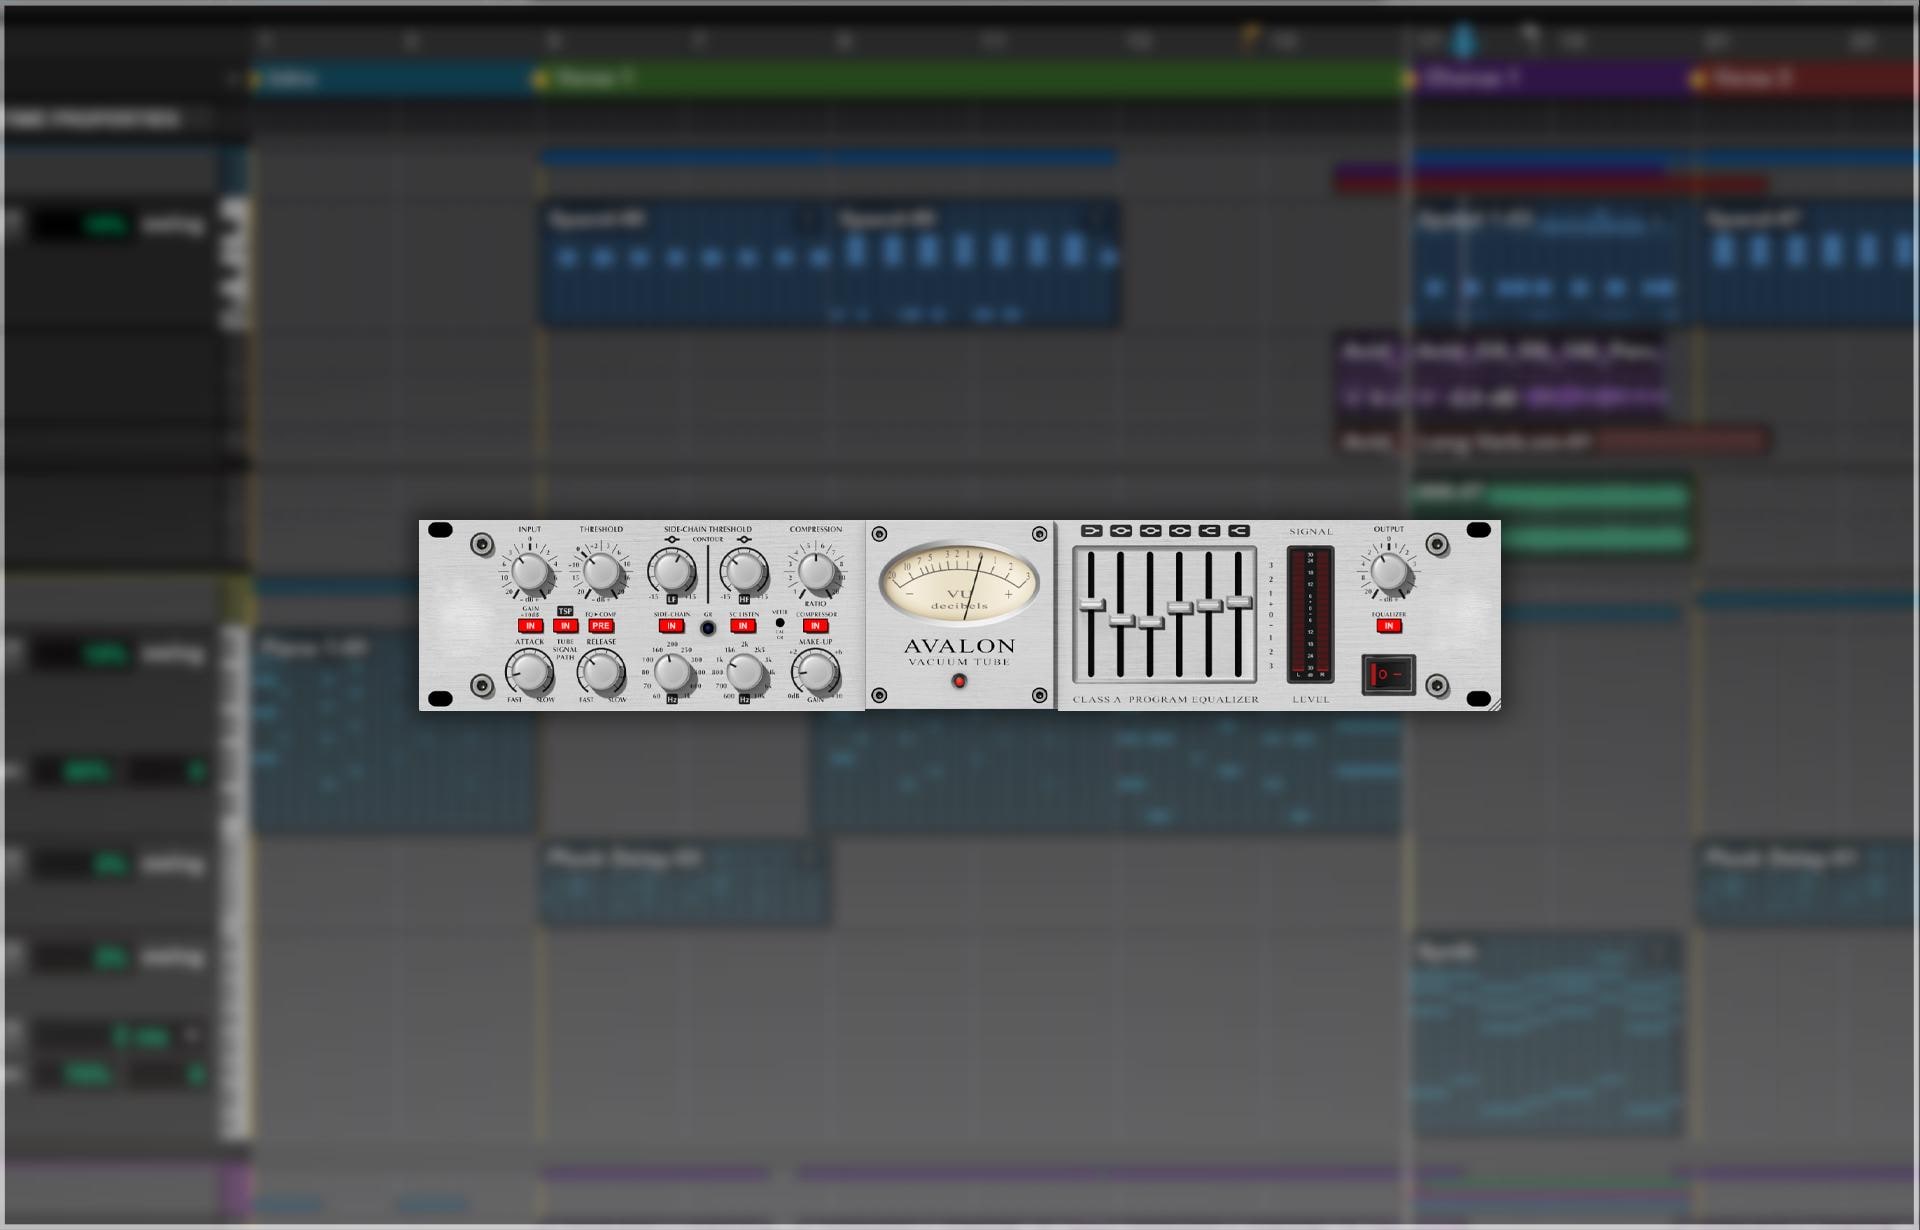The image size is (1920, 1230).
Task: Toggle the GAIN +10dB IN button
Action: [x=530, y=626]
